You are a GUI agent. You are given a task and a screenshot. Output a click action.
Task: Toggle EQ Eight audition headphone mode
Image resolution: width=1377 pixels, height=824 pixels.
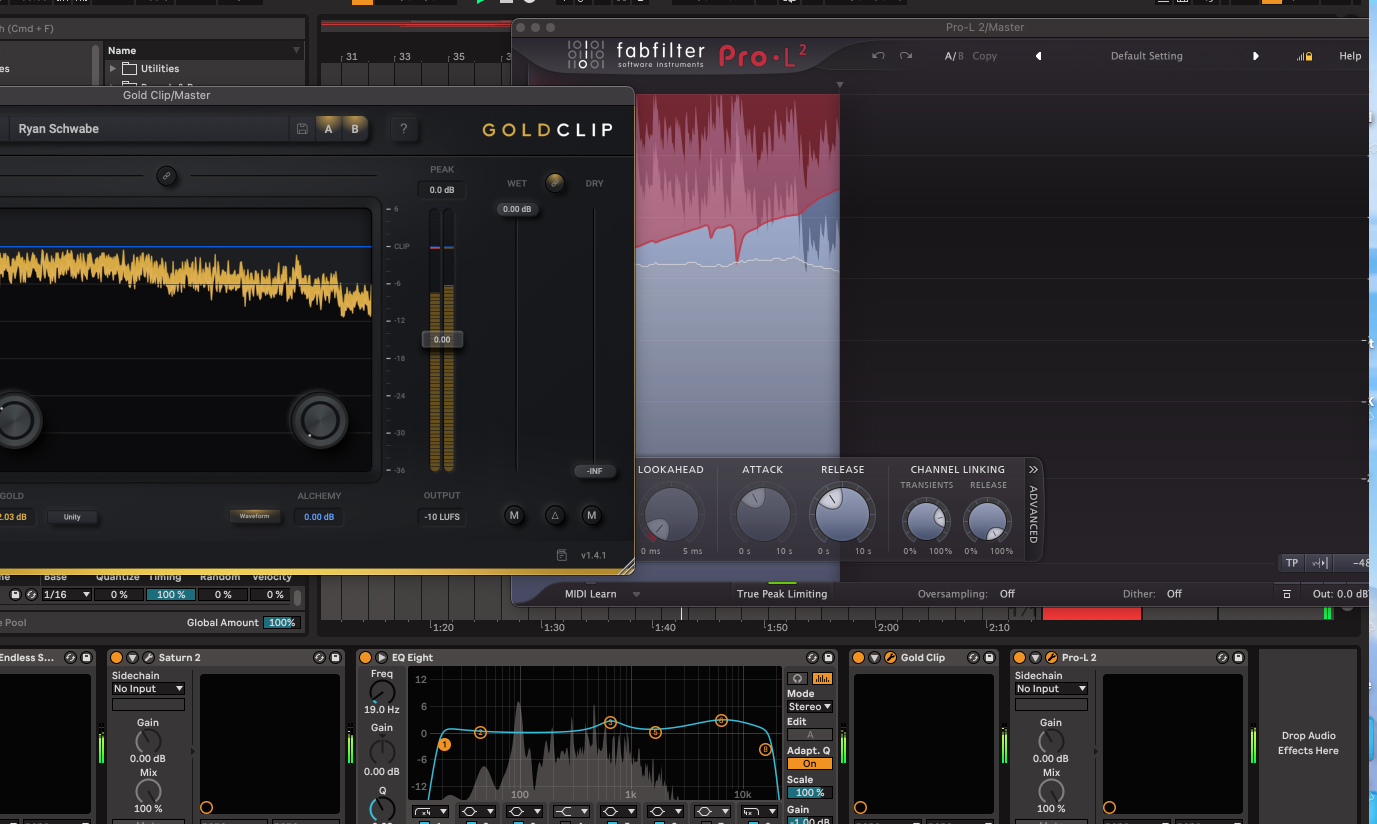(797, 678)
